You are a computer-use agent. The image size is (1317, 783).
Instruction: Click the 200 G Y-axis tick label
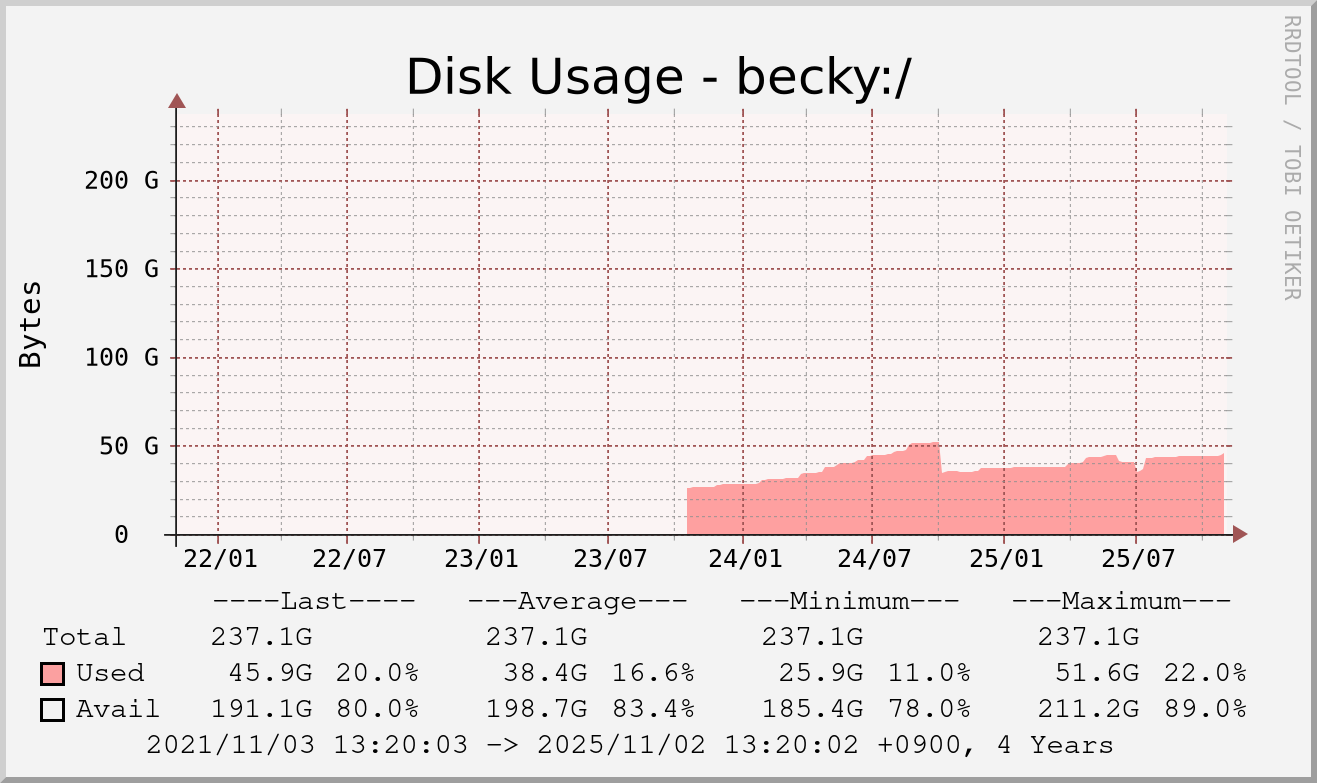(122, 181)
